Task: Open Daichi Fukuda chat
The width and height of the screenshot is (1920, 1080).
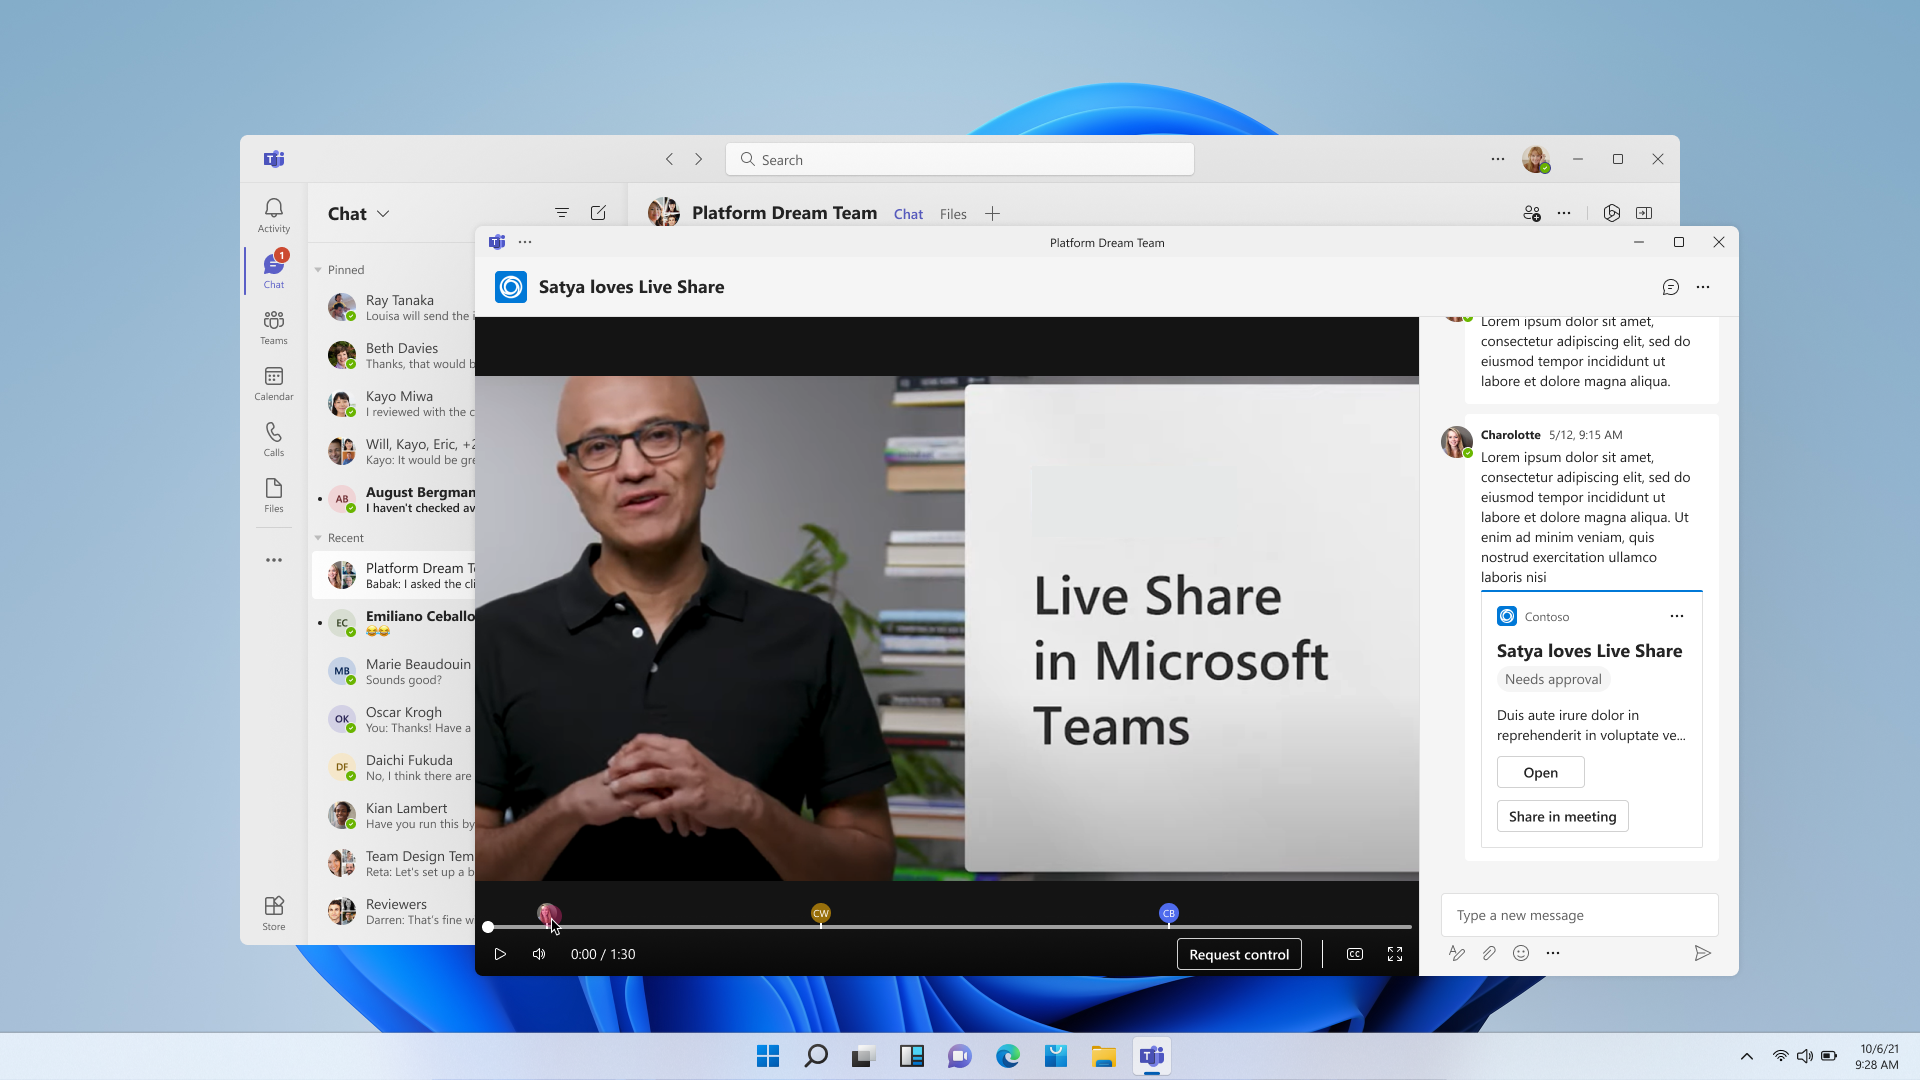Action: [394, 767]
